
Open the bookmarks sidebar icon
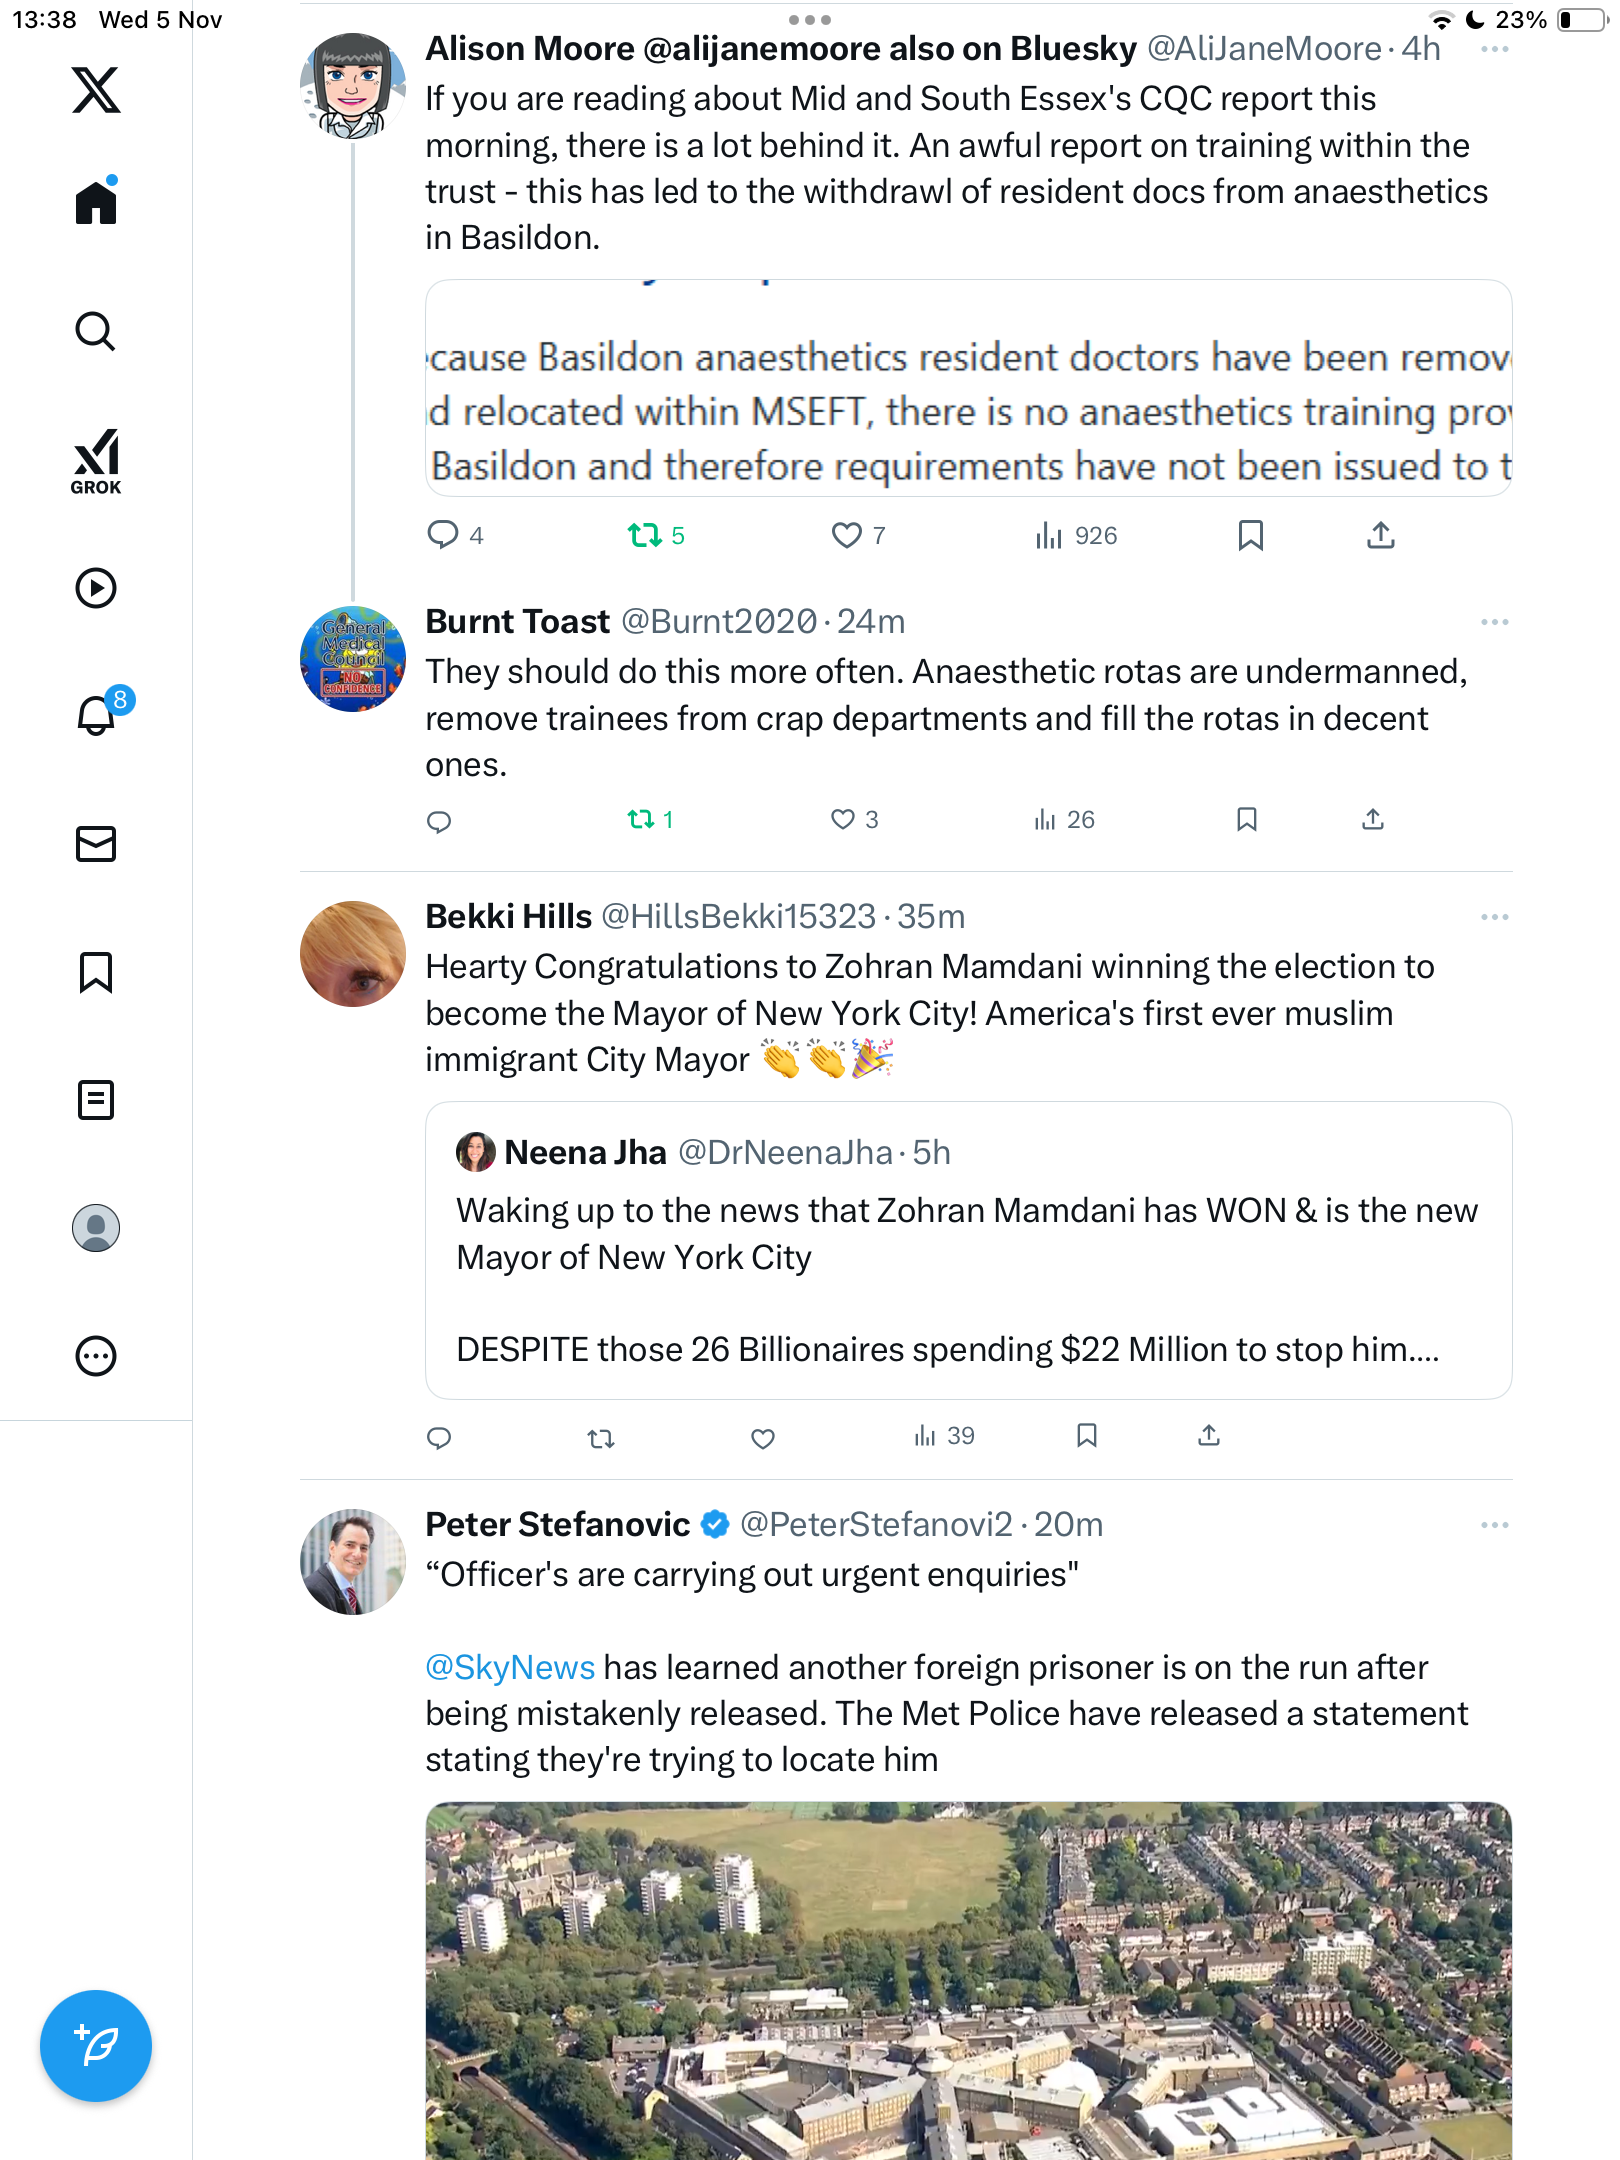(96, 972)
